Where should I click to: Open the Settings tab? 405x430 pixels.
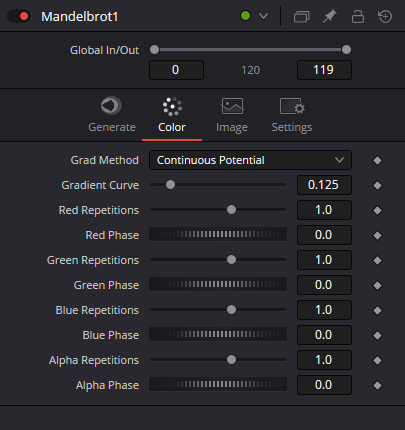292,115
